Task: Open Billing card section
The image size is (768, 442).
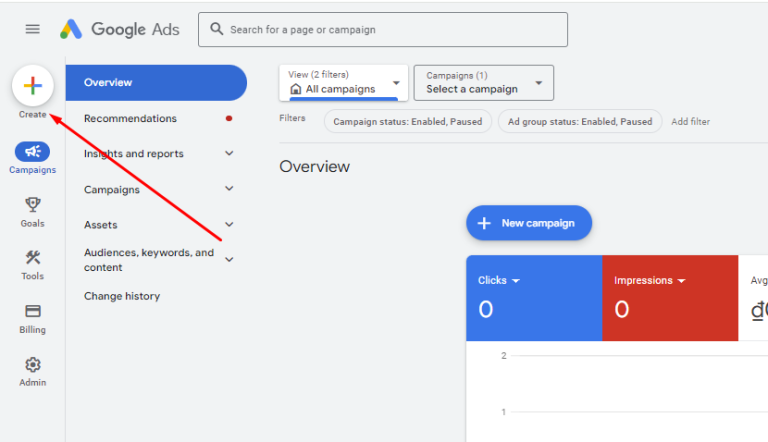Action: 32,319
